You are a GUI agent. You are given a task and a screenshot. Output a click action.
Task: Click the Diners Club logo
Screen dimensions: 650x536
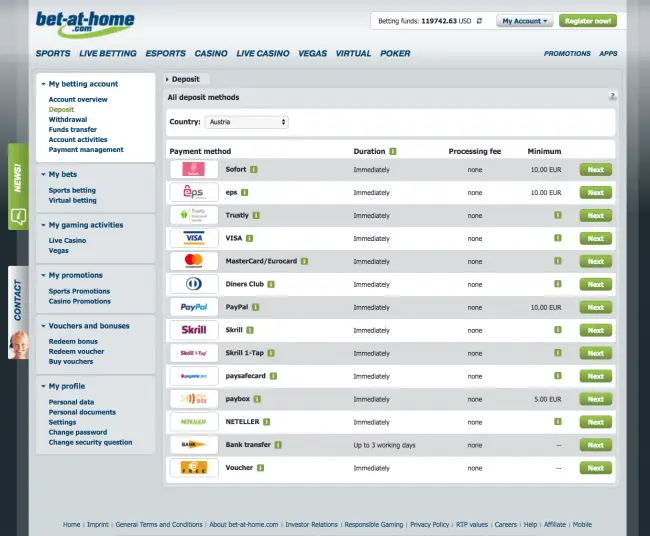click(194, 284)
